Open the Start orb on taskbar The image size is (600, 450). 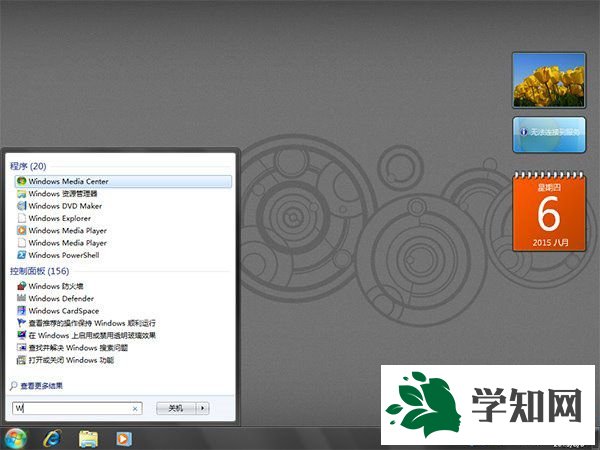(14, 439)
